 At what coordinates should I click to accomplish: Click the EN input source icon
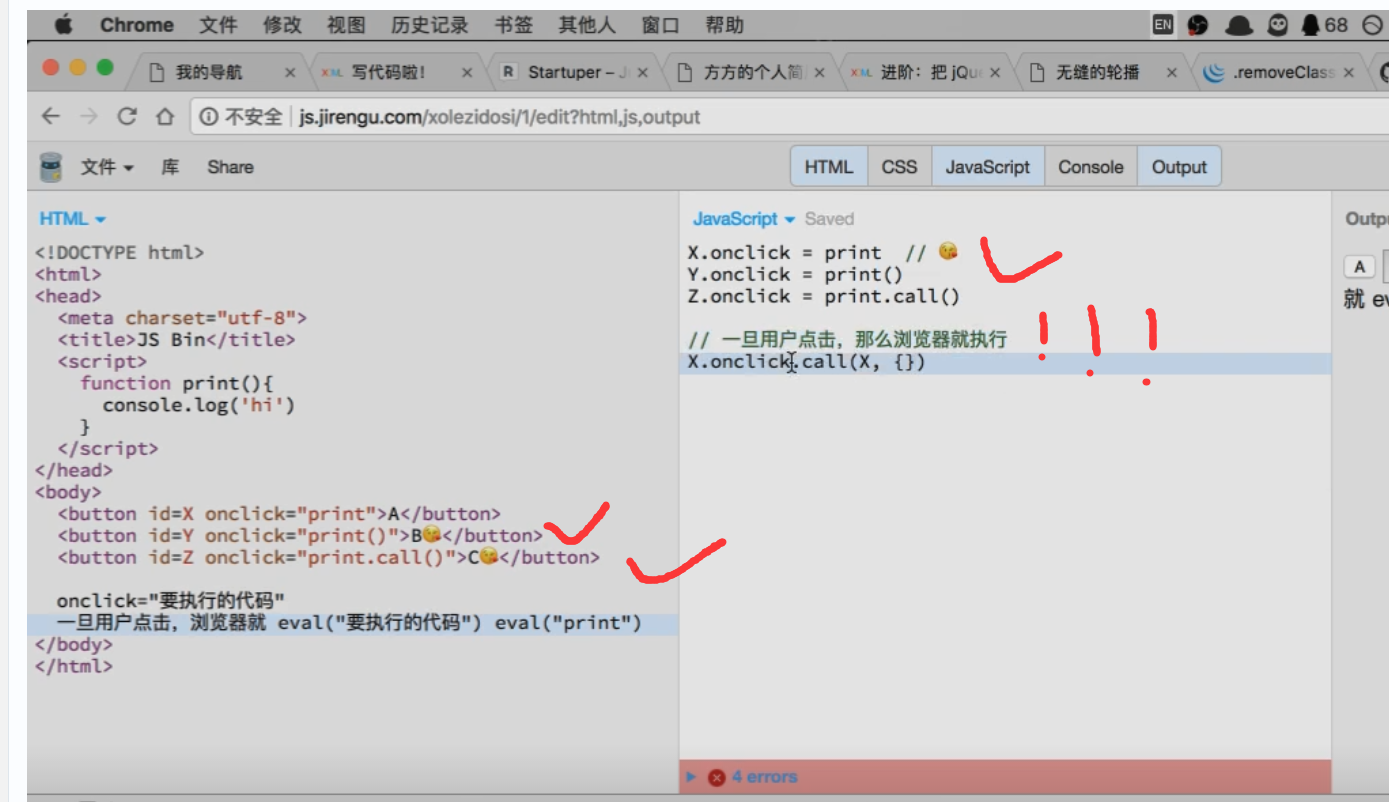[x=1162, y=25]
